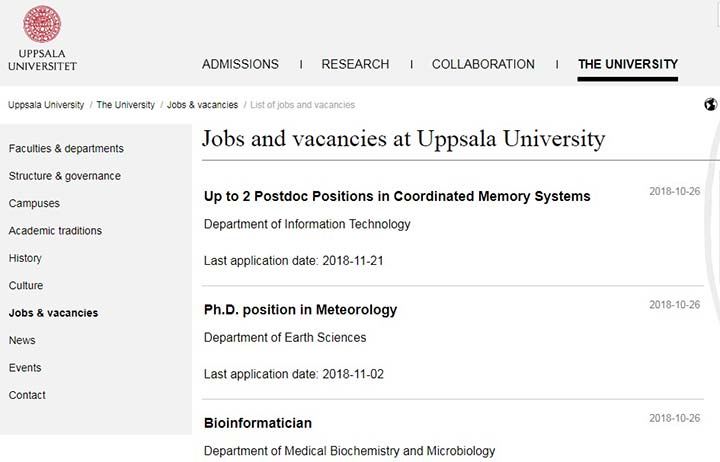The image size is (720, 462).
Task: Go to Jobs & vacancies breadcrumb
Action: [202, 105]
